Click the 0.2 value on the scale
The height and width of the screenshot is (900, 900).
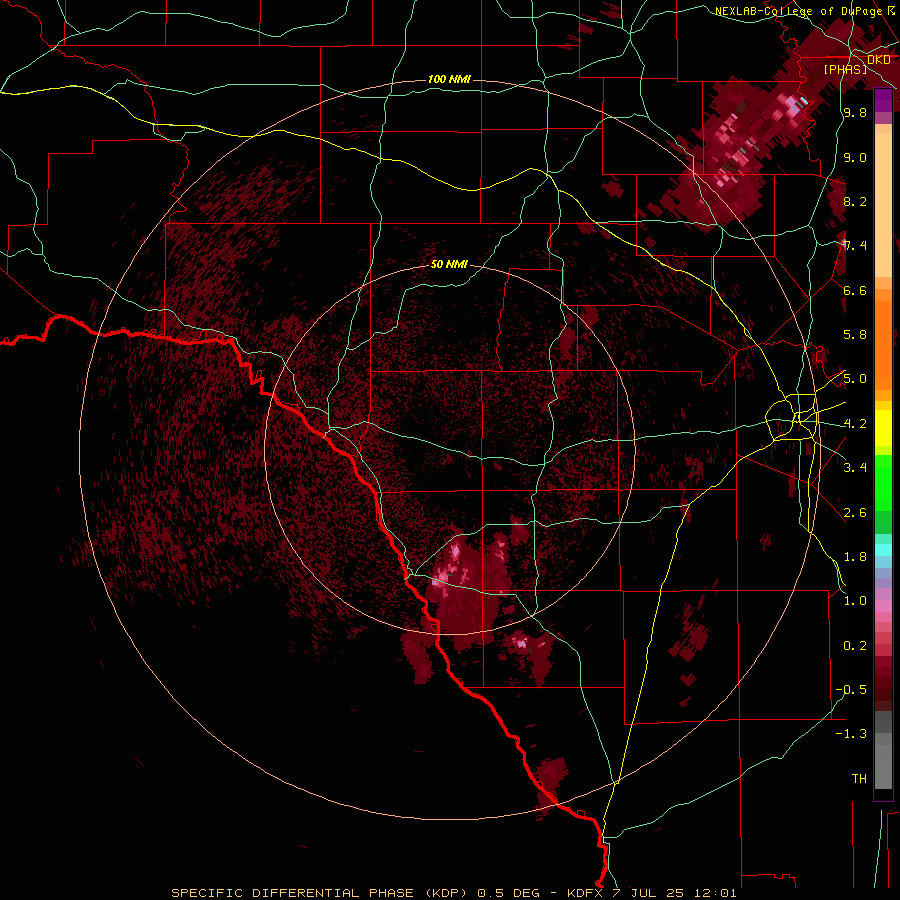click(x=855, y=646)
